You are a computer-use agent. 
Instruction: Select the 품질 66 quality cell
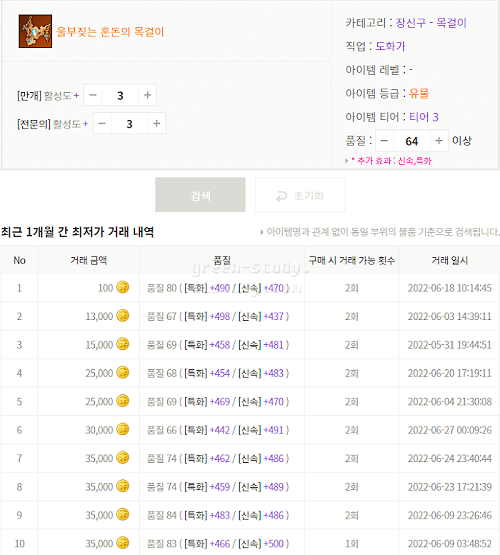click(x=222, y=430)
